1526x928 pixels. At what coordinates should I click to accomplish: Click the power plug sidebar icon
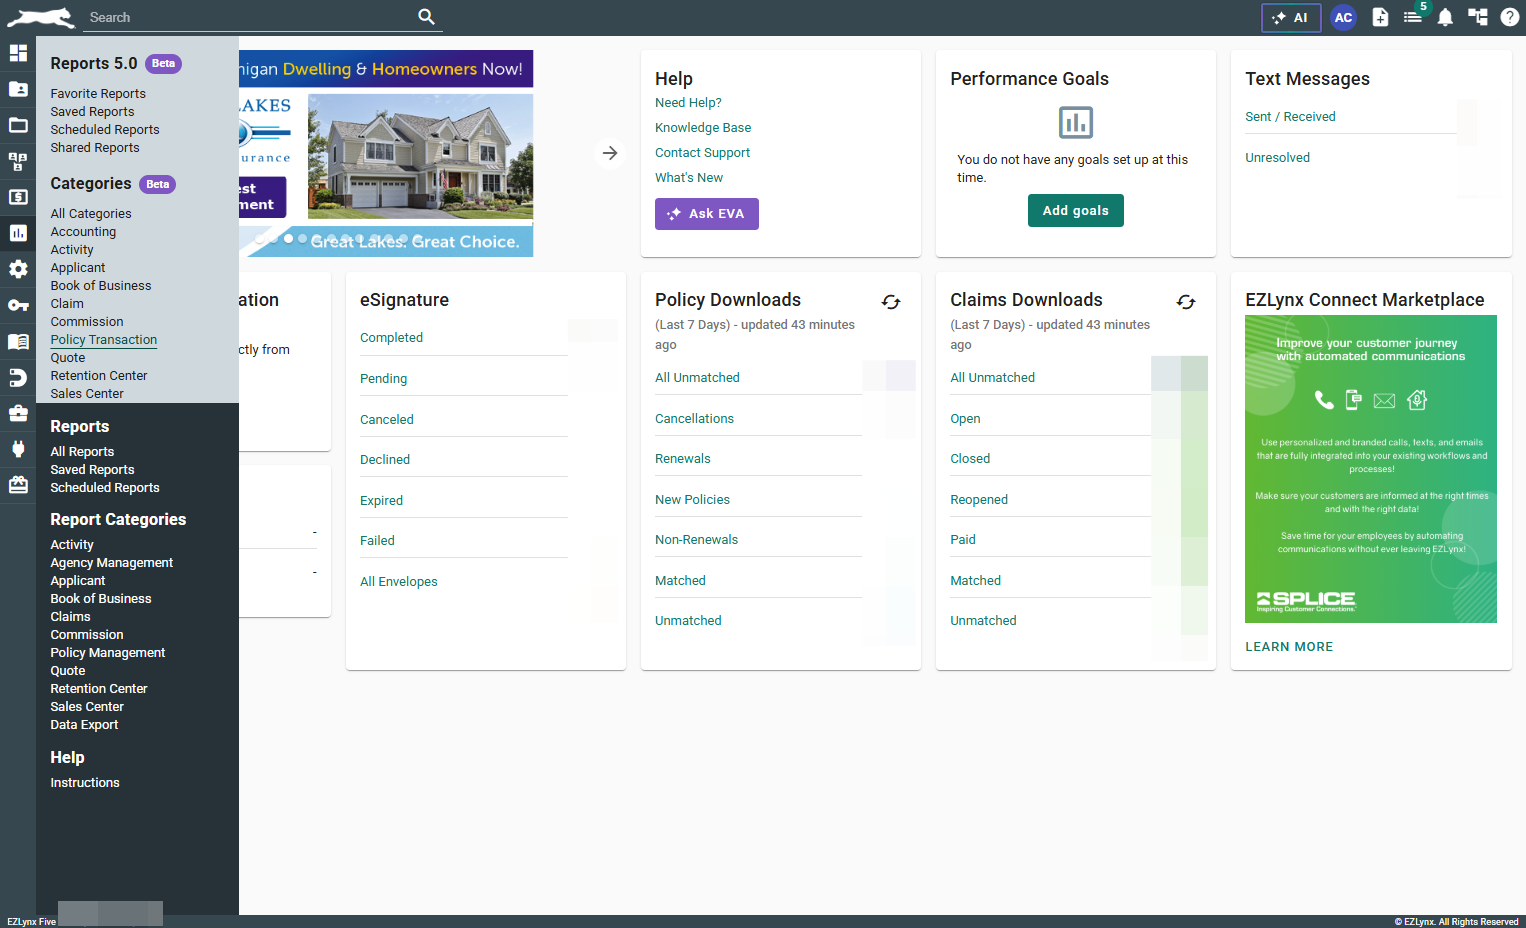tap(18, 449)
